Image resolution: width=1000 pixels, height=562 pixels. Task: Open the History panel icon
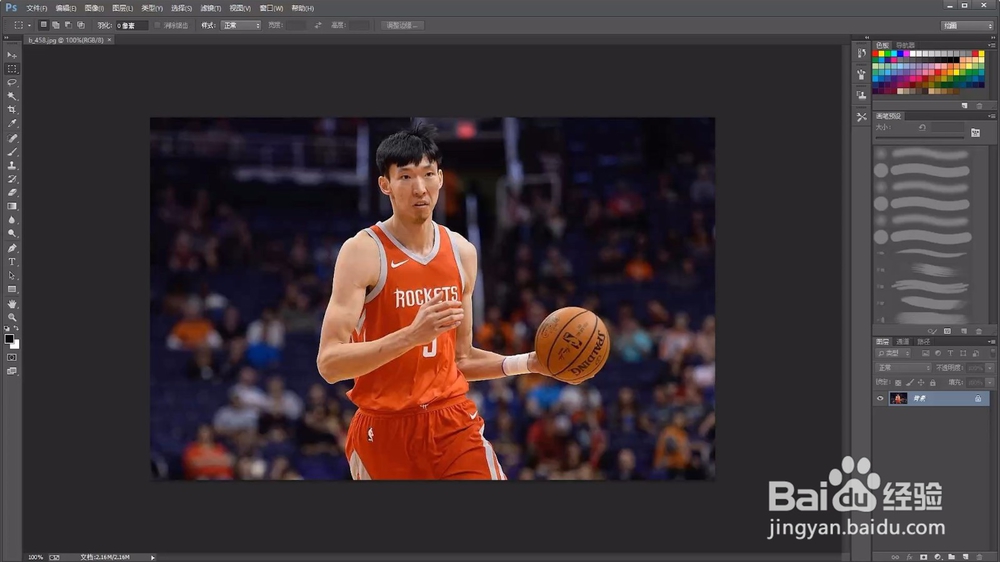click(x=862, y=54)
